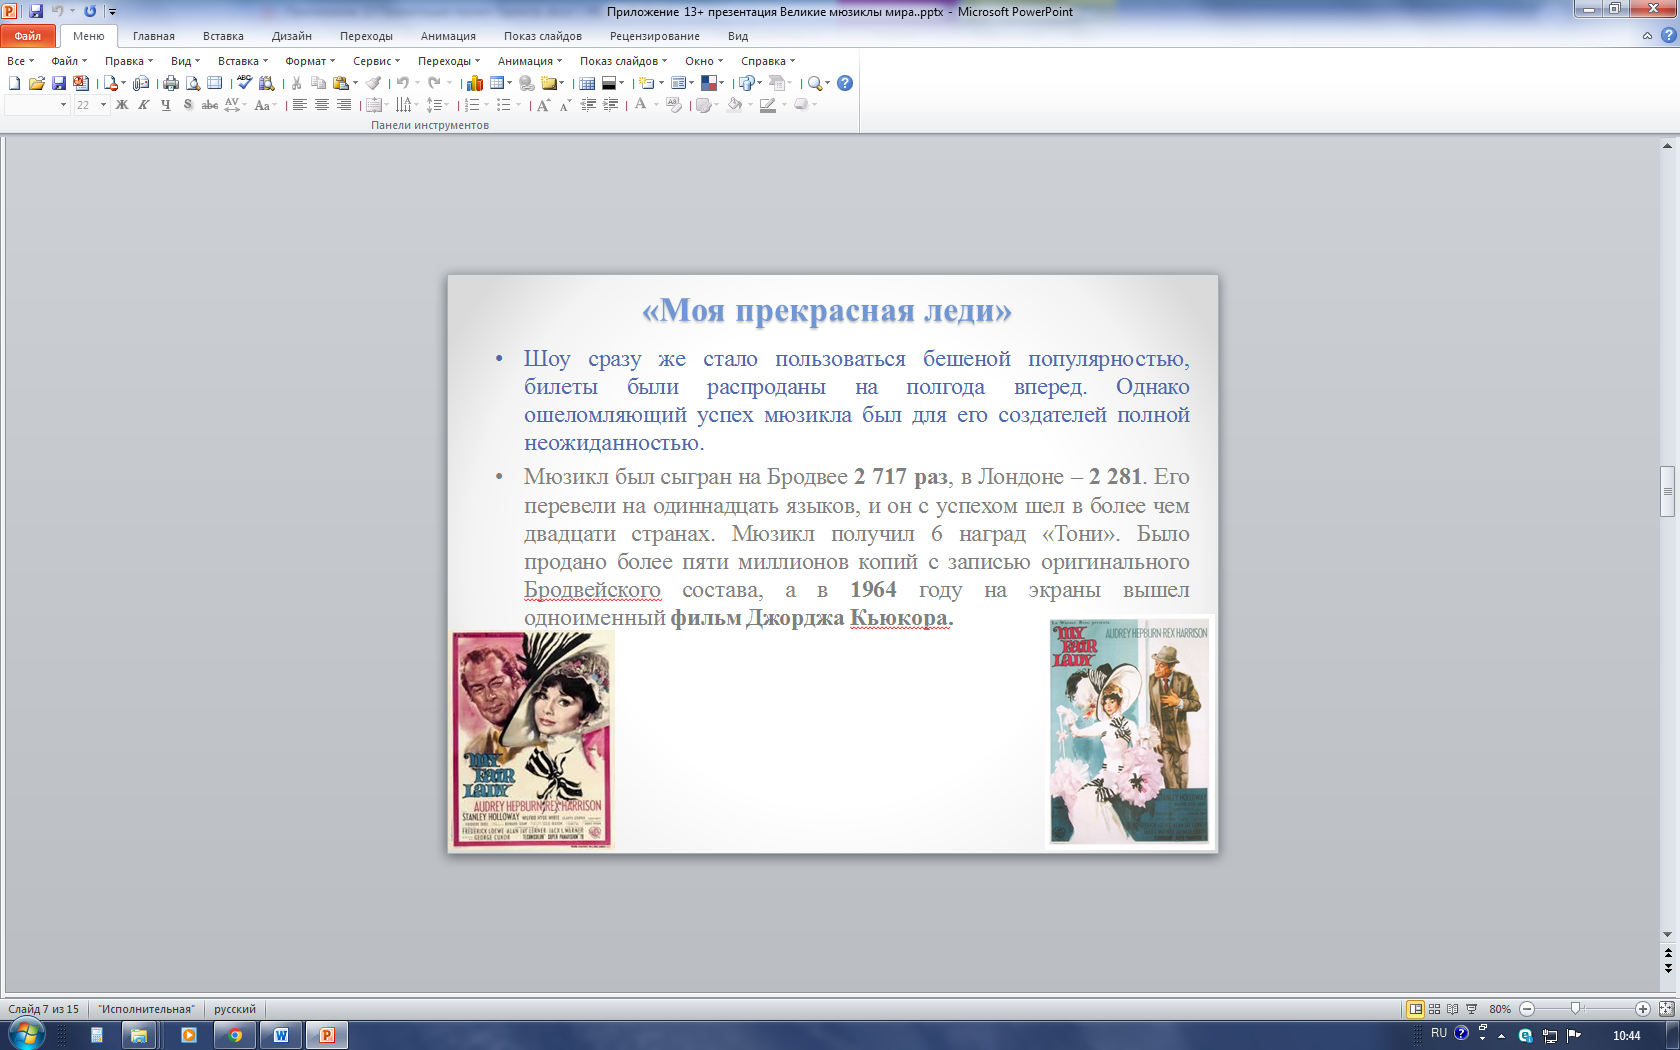Click the 80% zoom level button
Screen dimensions: 1680x1050
click(1499, 1009)
